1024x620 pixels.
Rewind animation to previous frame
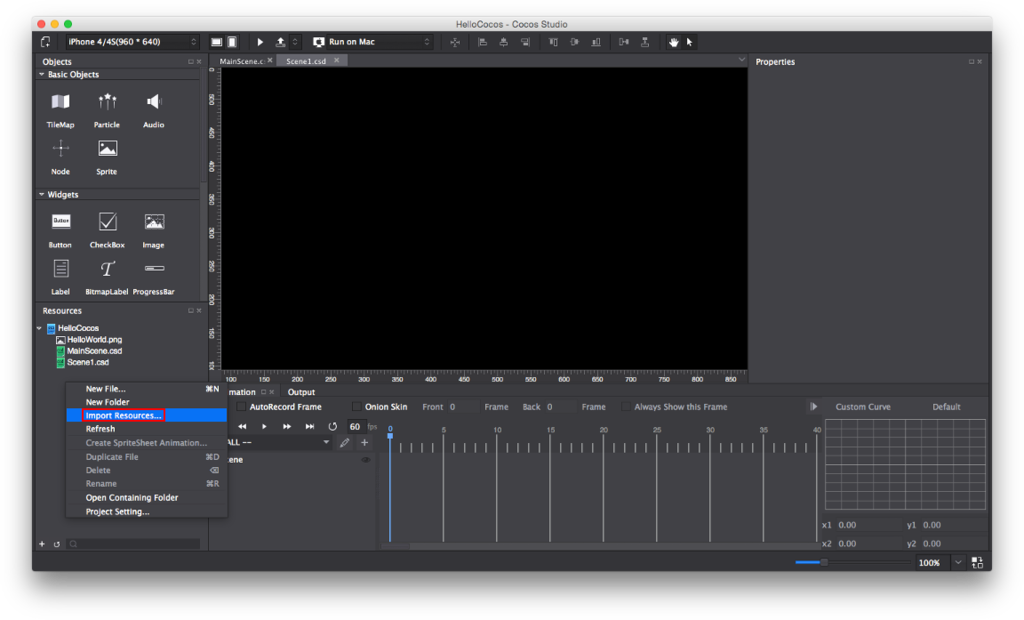tap(242, 426)
